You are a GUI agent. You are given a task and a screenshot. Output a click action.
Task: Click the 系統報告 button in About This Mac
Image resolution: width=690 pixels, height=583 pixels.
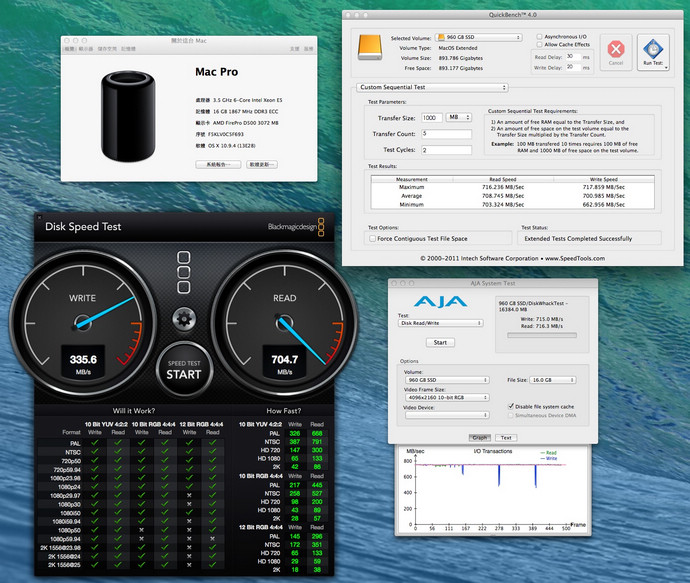pyautogui.click(x=218, y=165)
